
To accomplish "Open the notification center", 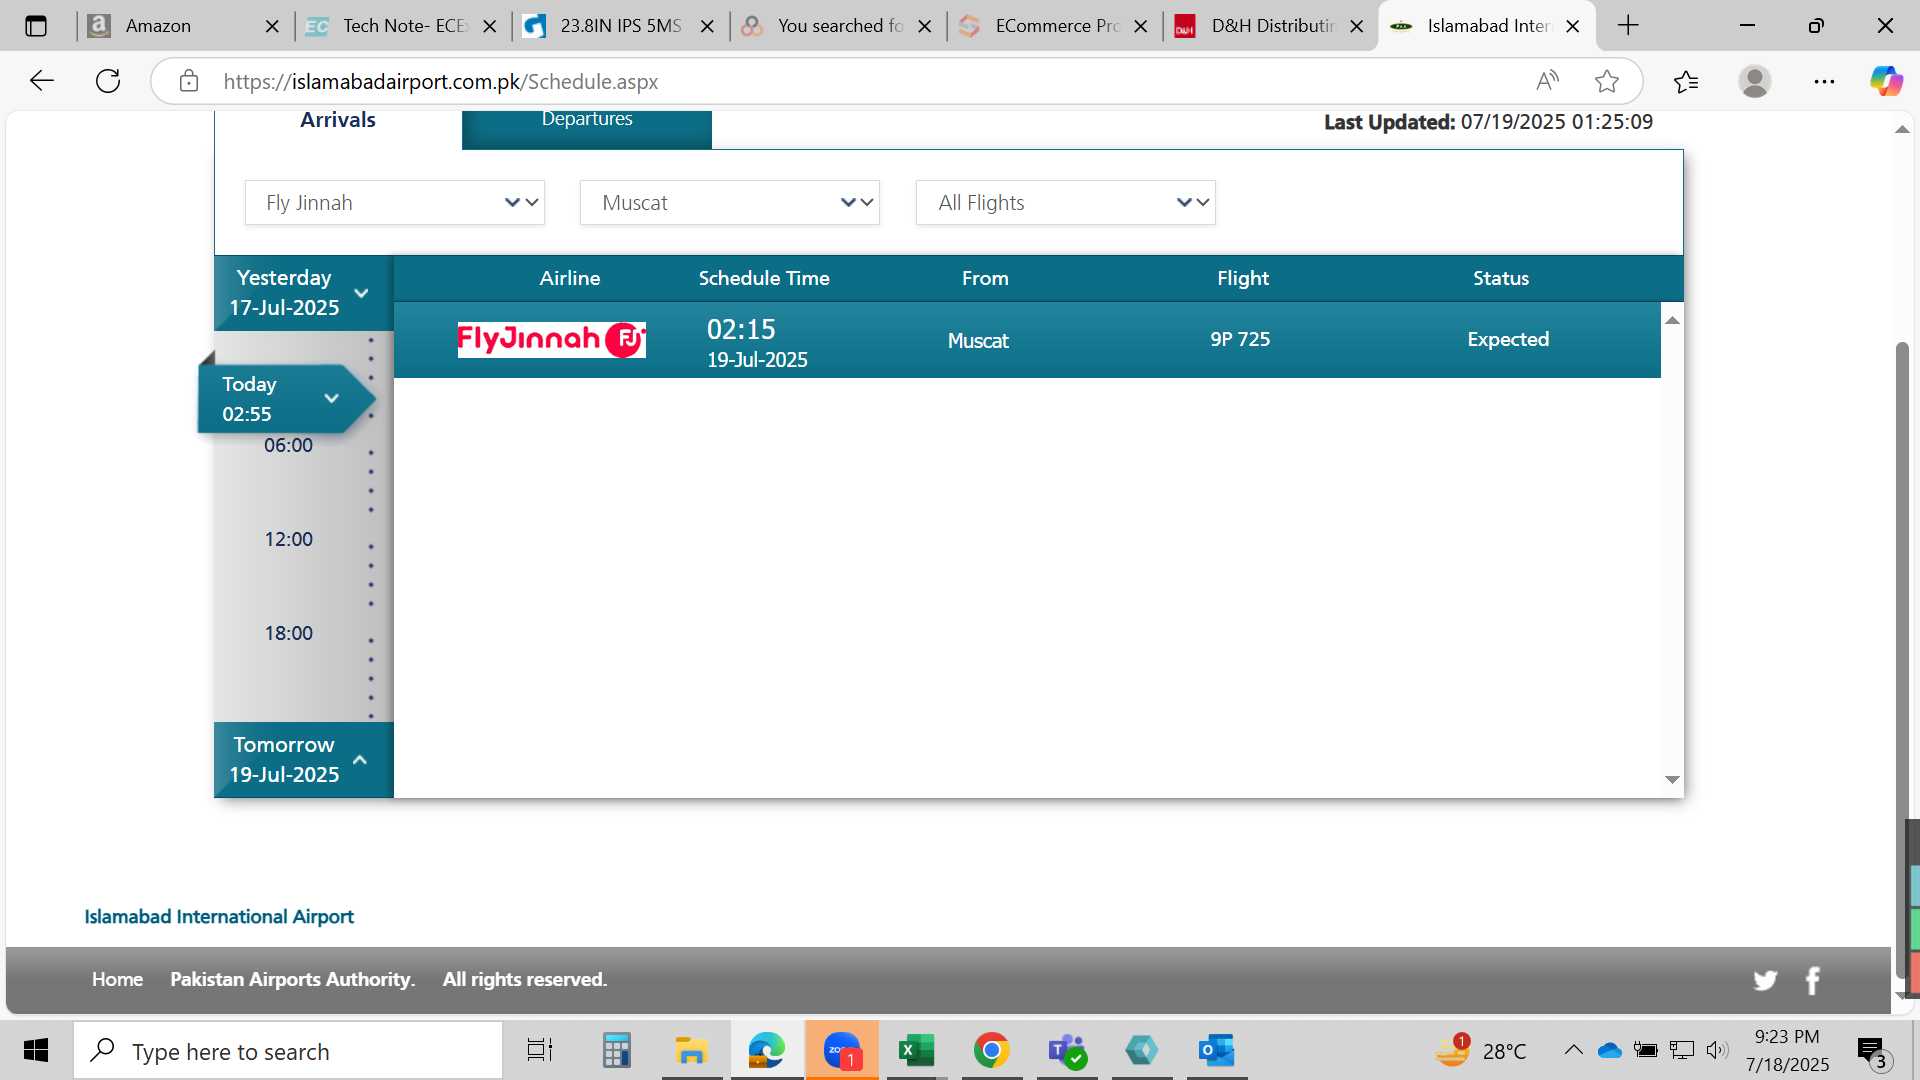I will tap(1872, 1051).
